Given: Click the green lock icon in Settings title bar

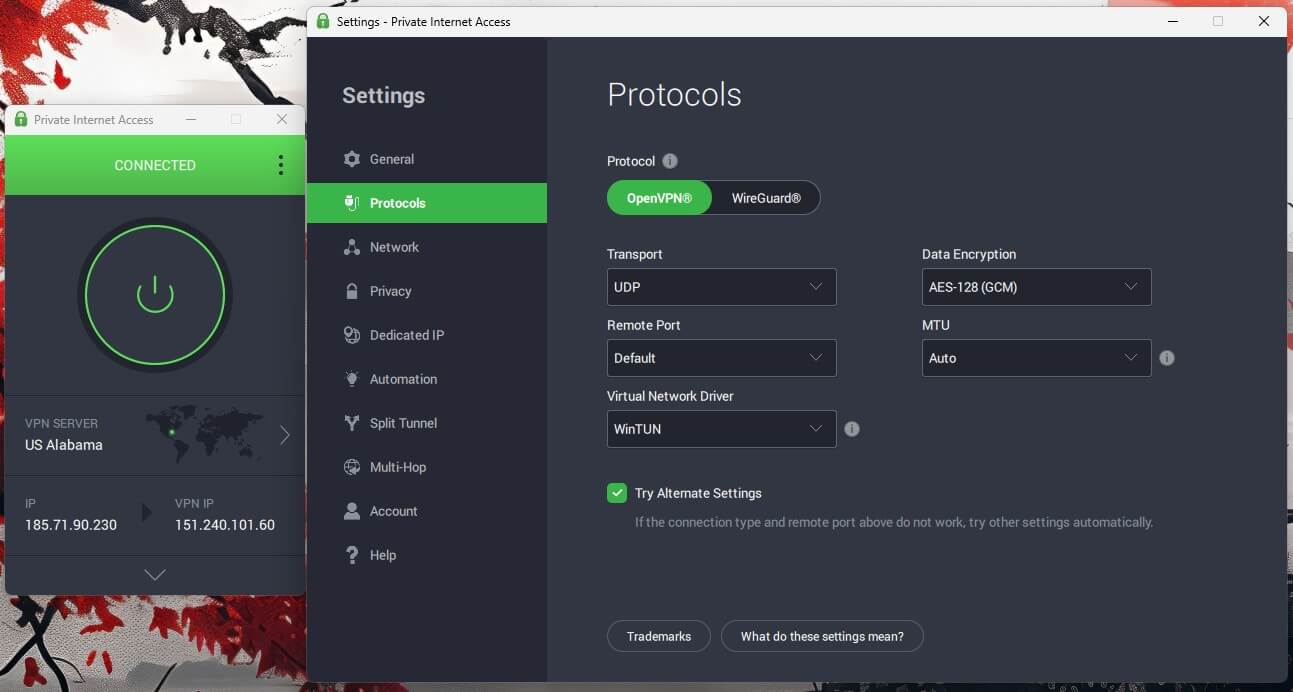Looking at the screenshot, I should coord(322,21).
